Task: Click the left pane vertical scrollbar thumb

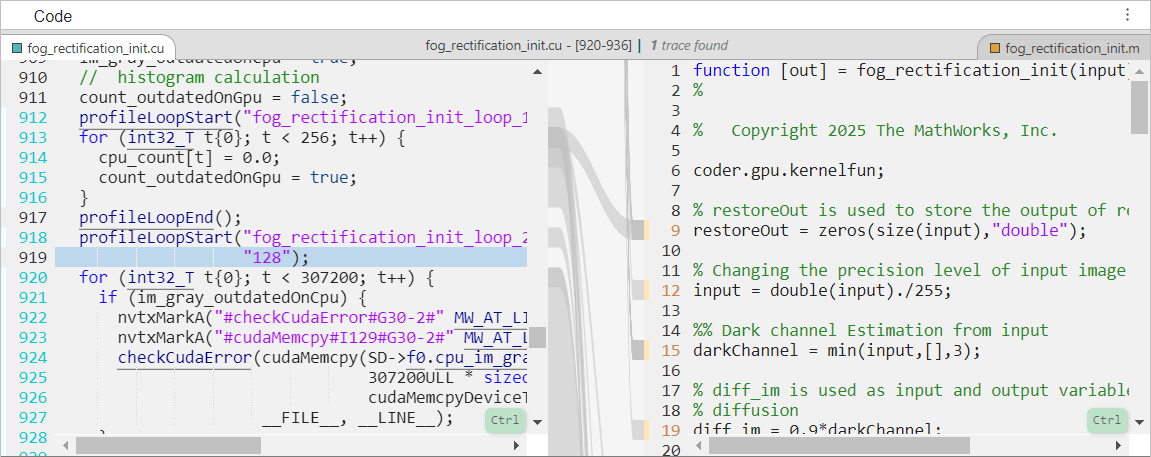Action: pyautogui.click(x=537, y=337)
